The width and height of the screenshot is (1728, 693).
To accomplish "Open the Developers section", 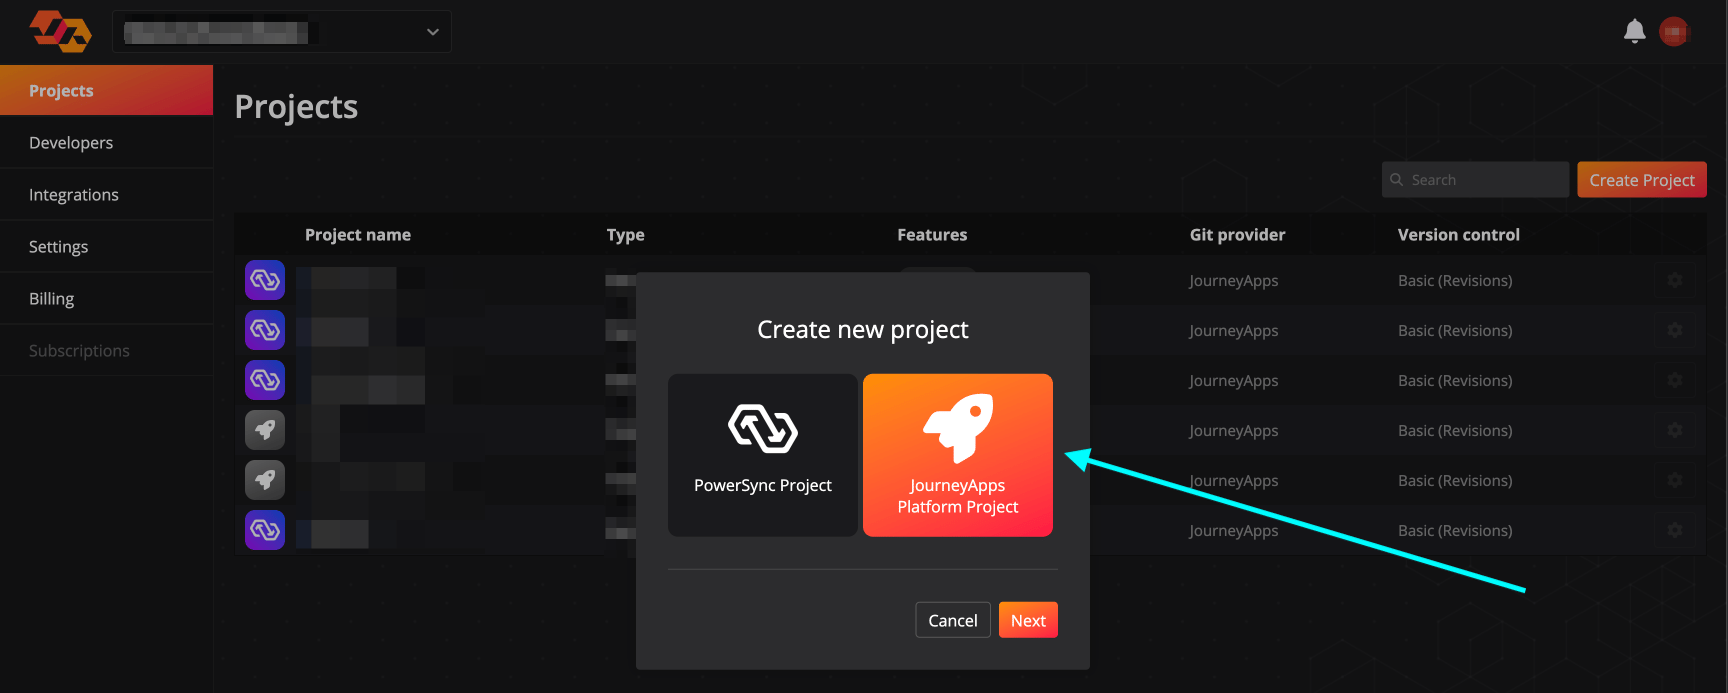I will pyautogui.click(x=106, y=142).
